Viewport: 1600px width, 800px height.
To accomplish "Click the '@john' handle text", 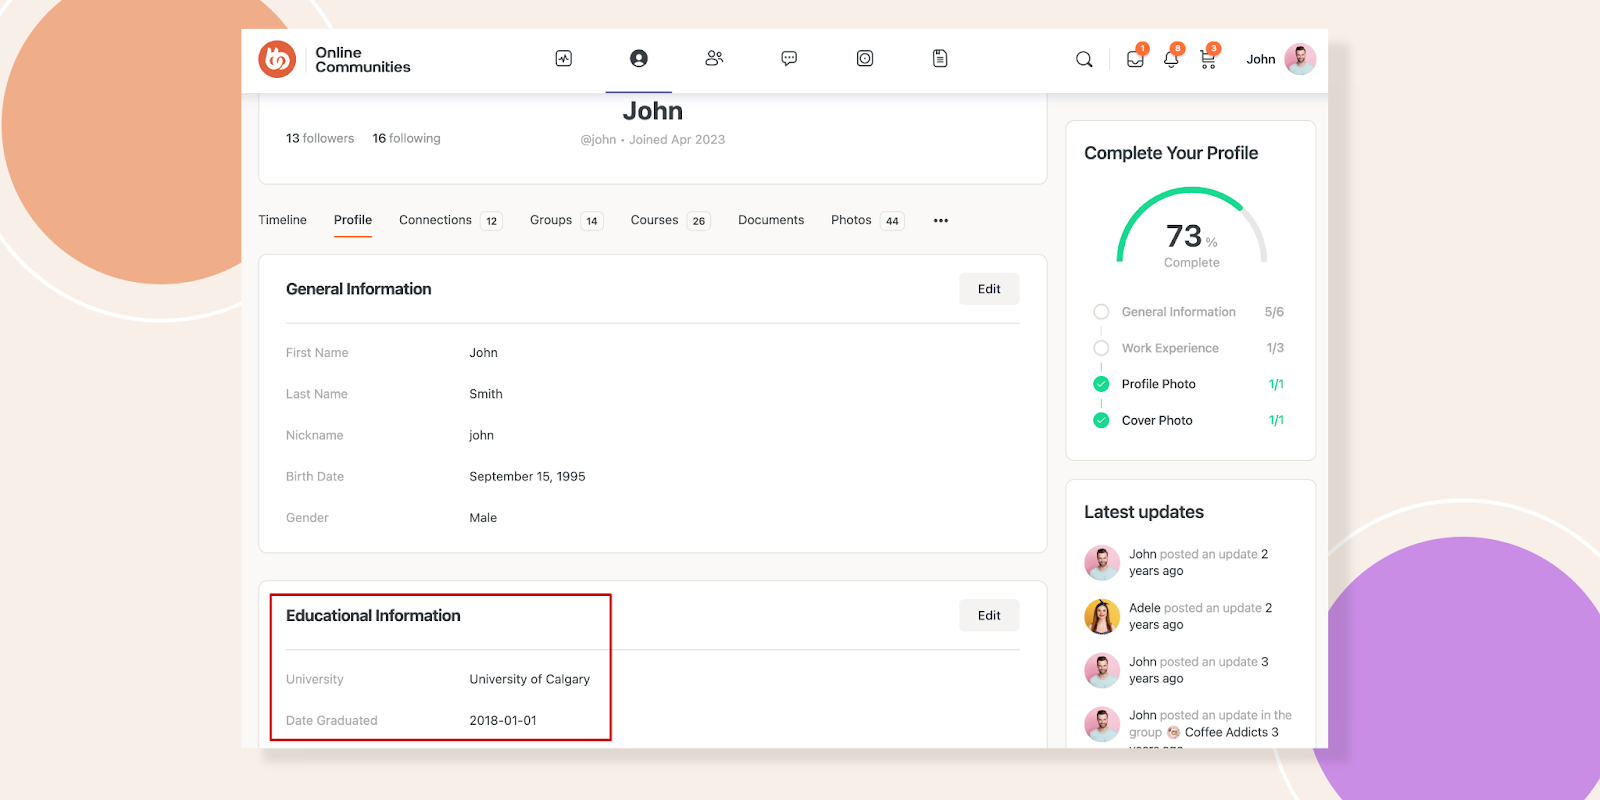I will point(598,140).
